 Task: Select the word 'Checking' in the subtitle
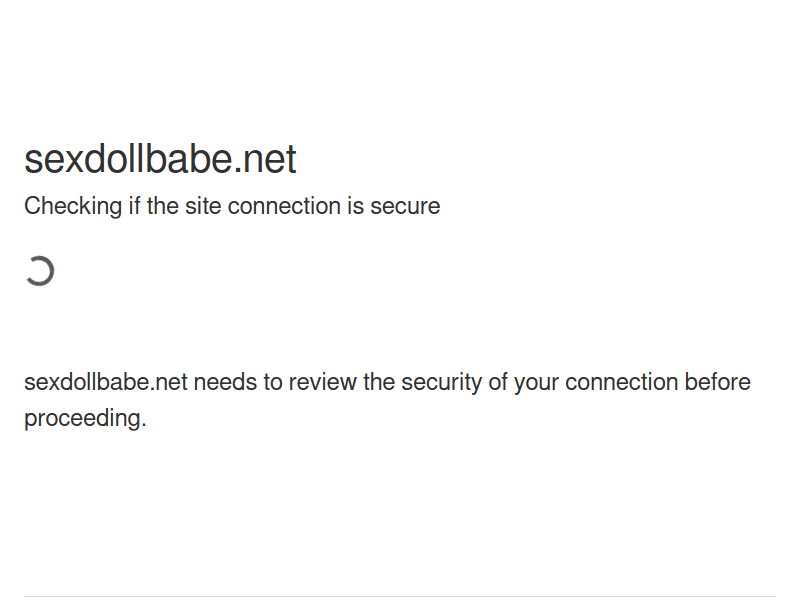coord(73,207)
